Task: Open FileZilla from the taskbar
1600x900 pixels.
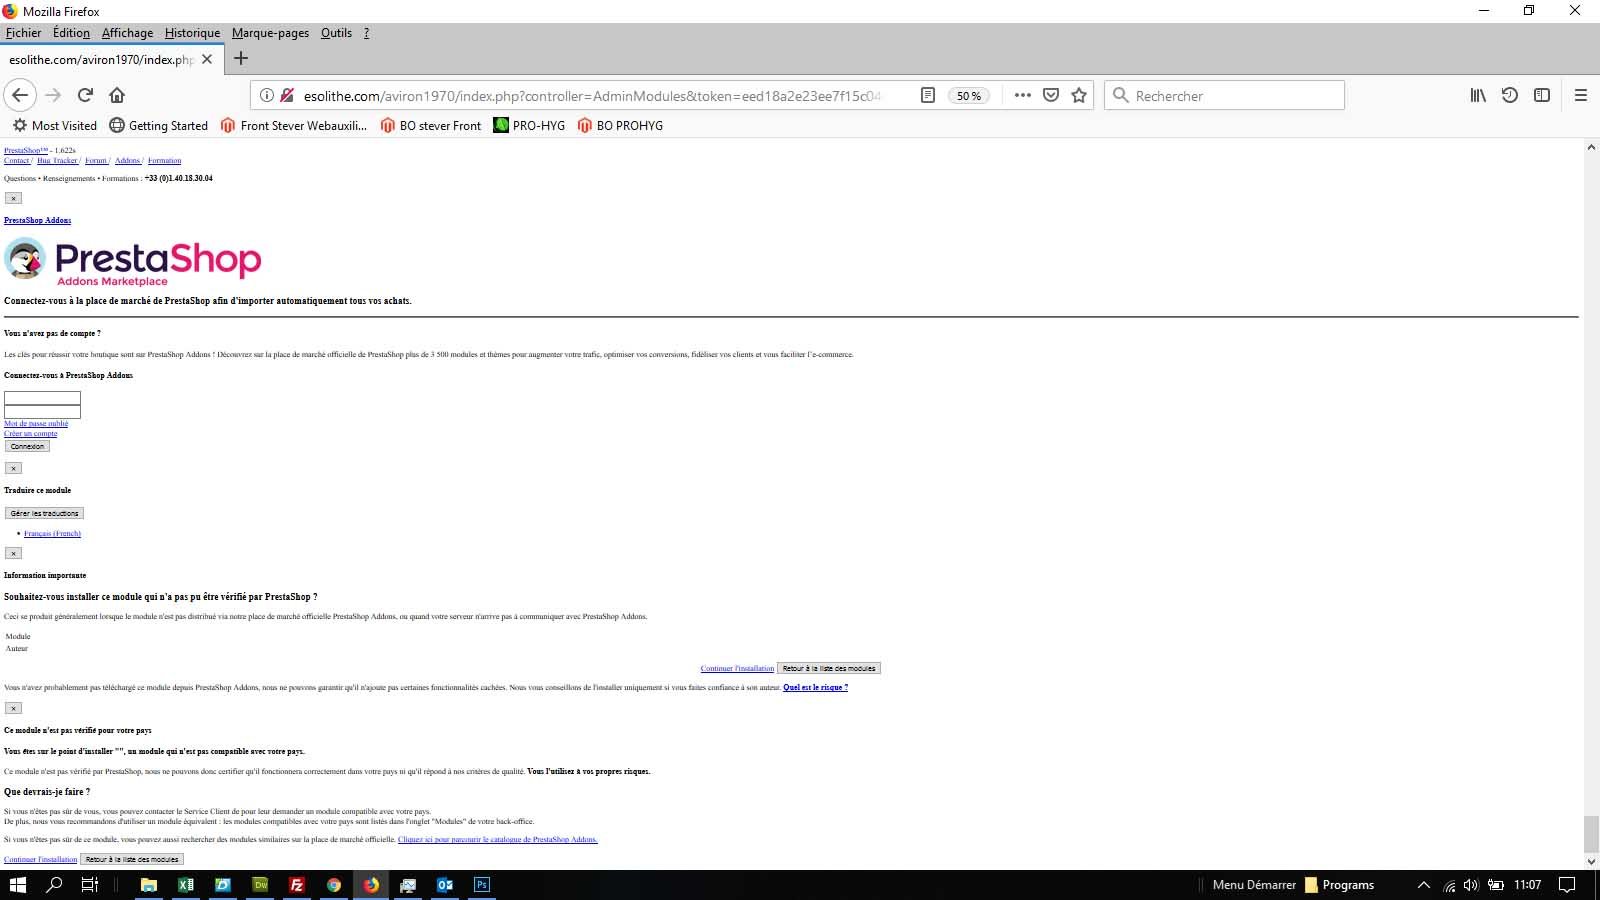Action: point(297,885)
